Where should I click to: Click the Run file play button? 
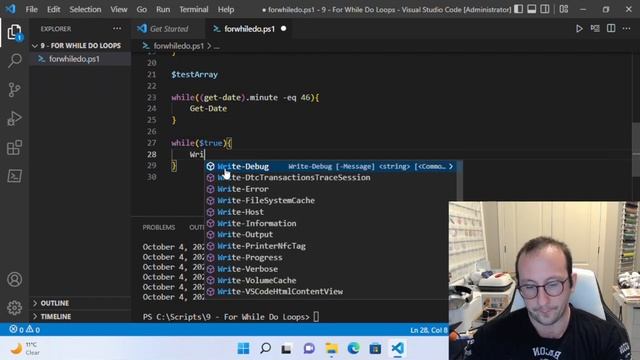click(579, 29)
